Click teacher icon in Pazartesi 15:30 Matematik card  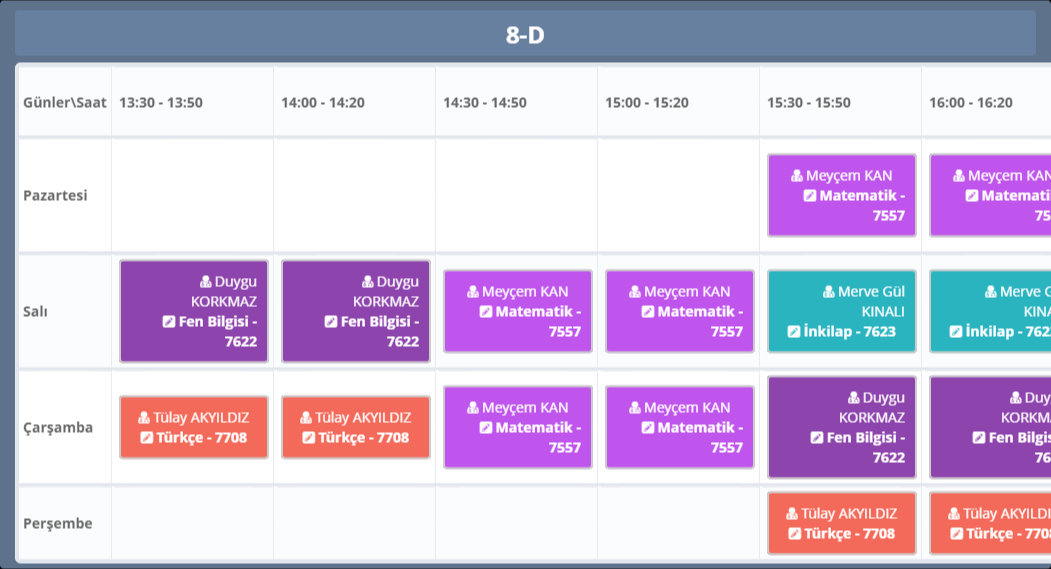[x=797, y=176]
